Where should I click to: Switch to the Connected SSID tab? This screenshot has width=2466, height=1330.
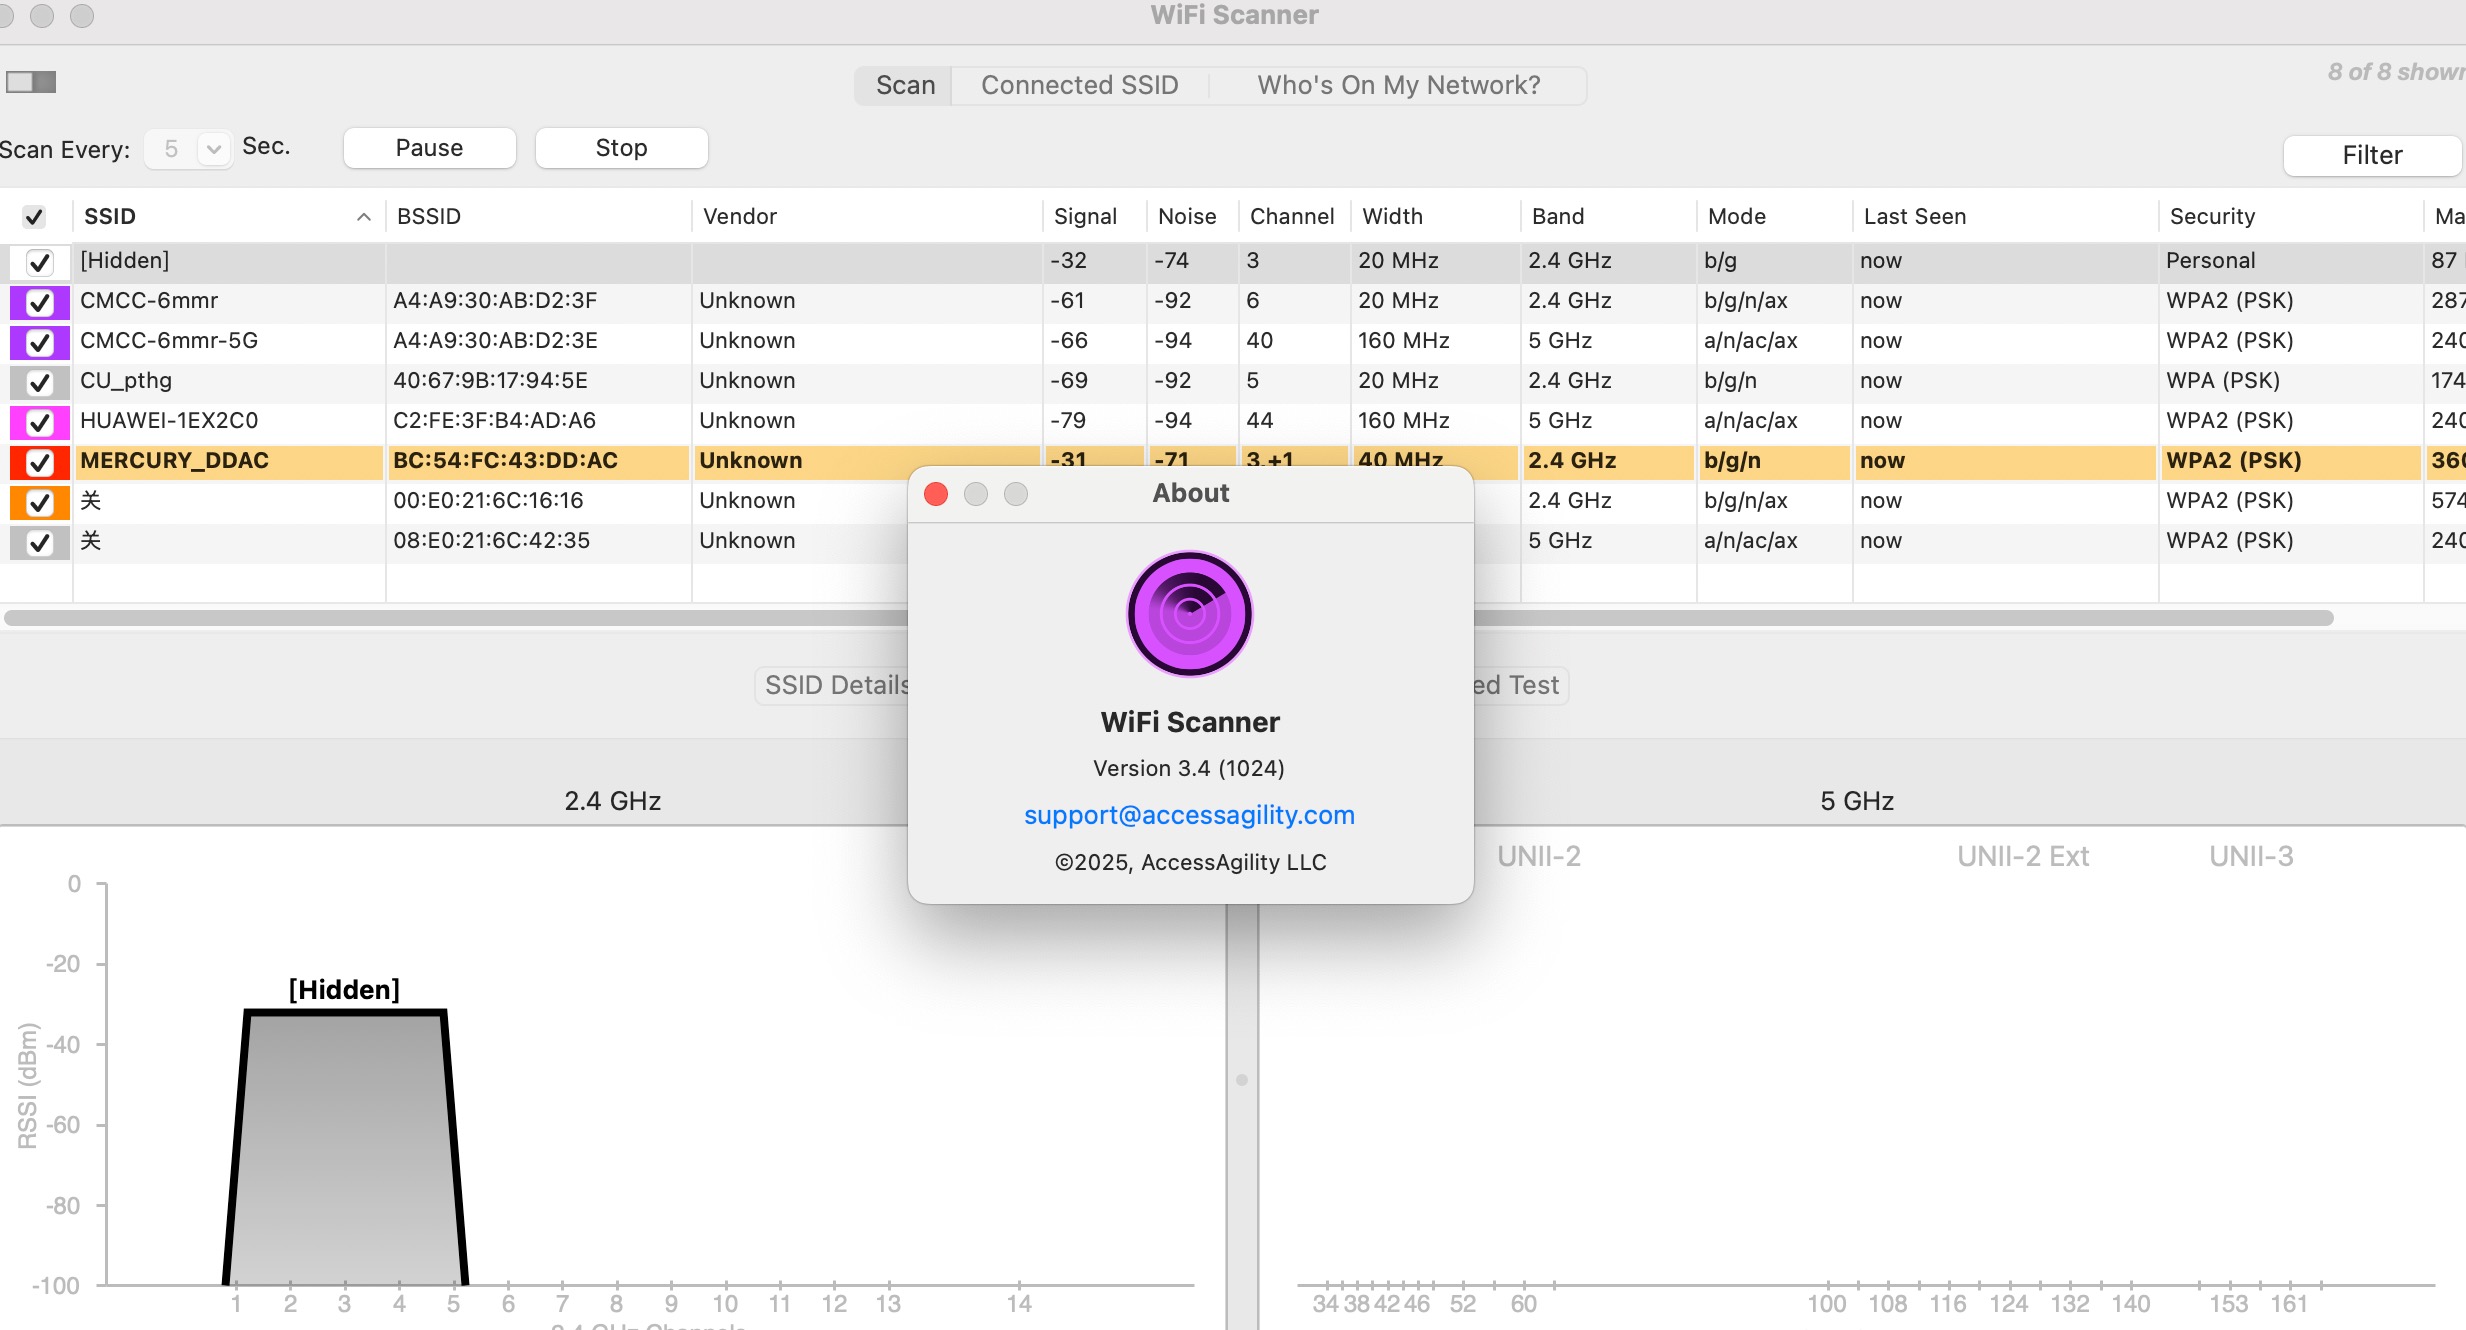[1080, 85]
